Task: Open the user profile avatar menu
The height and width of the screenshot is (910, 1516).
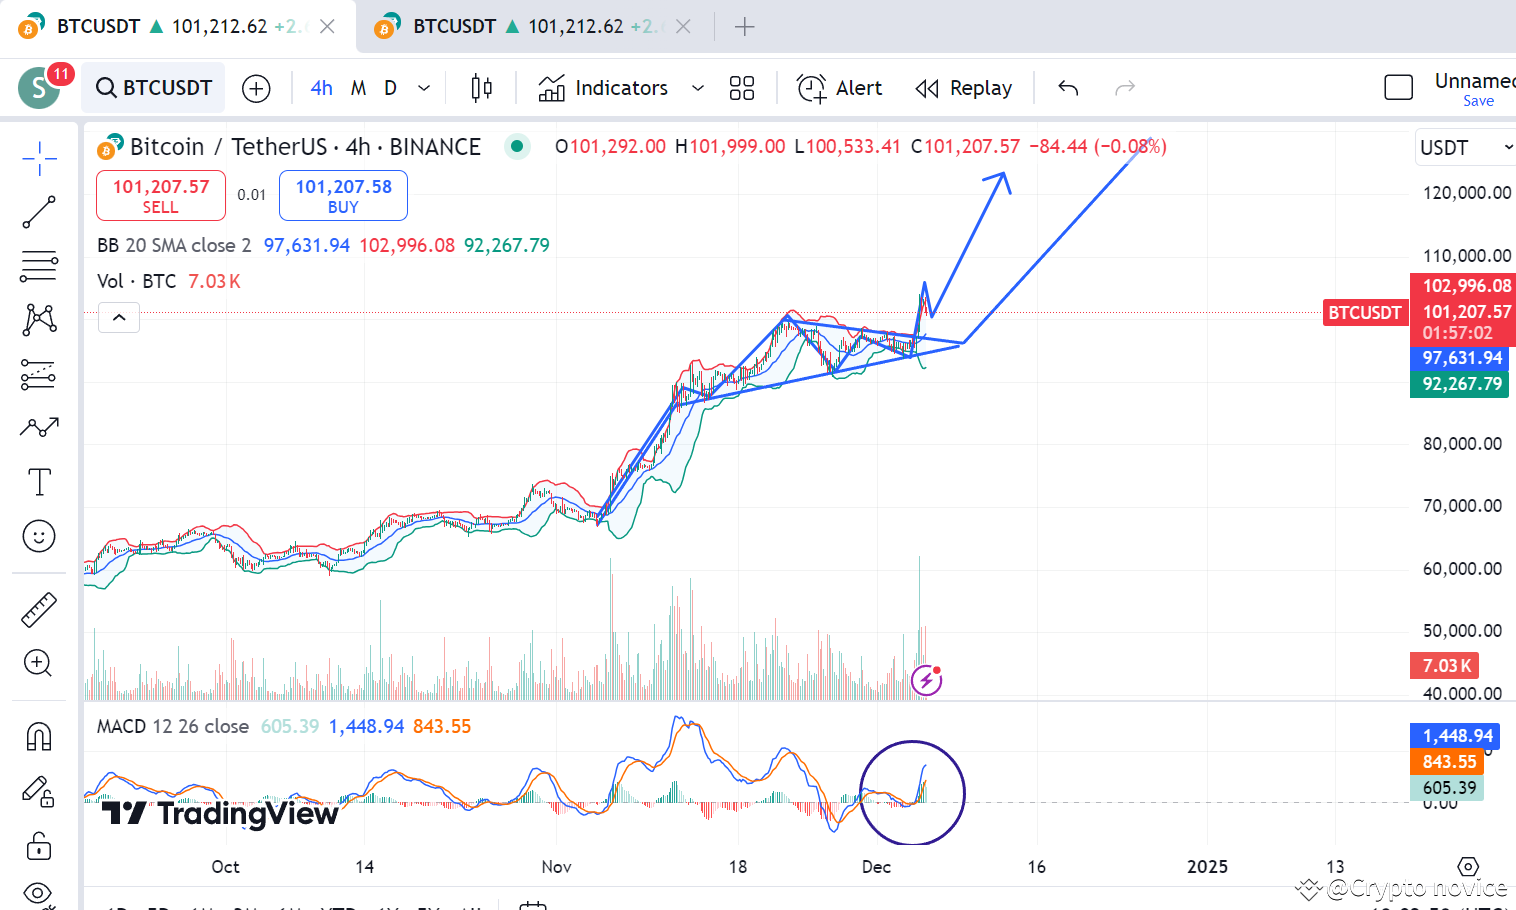Action: pyautogui.click(x=39, y=89)
